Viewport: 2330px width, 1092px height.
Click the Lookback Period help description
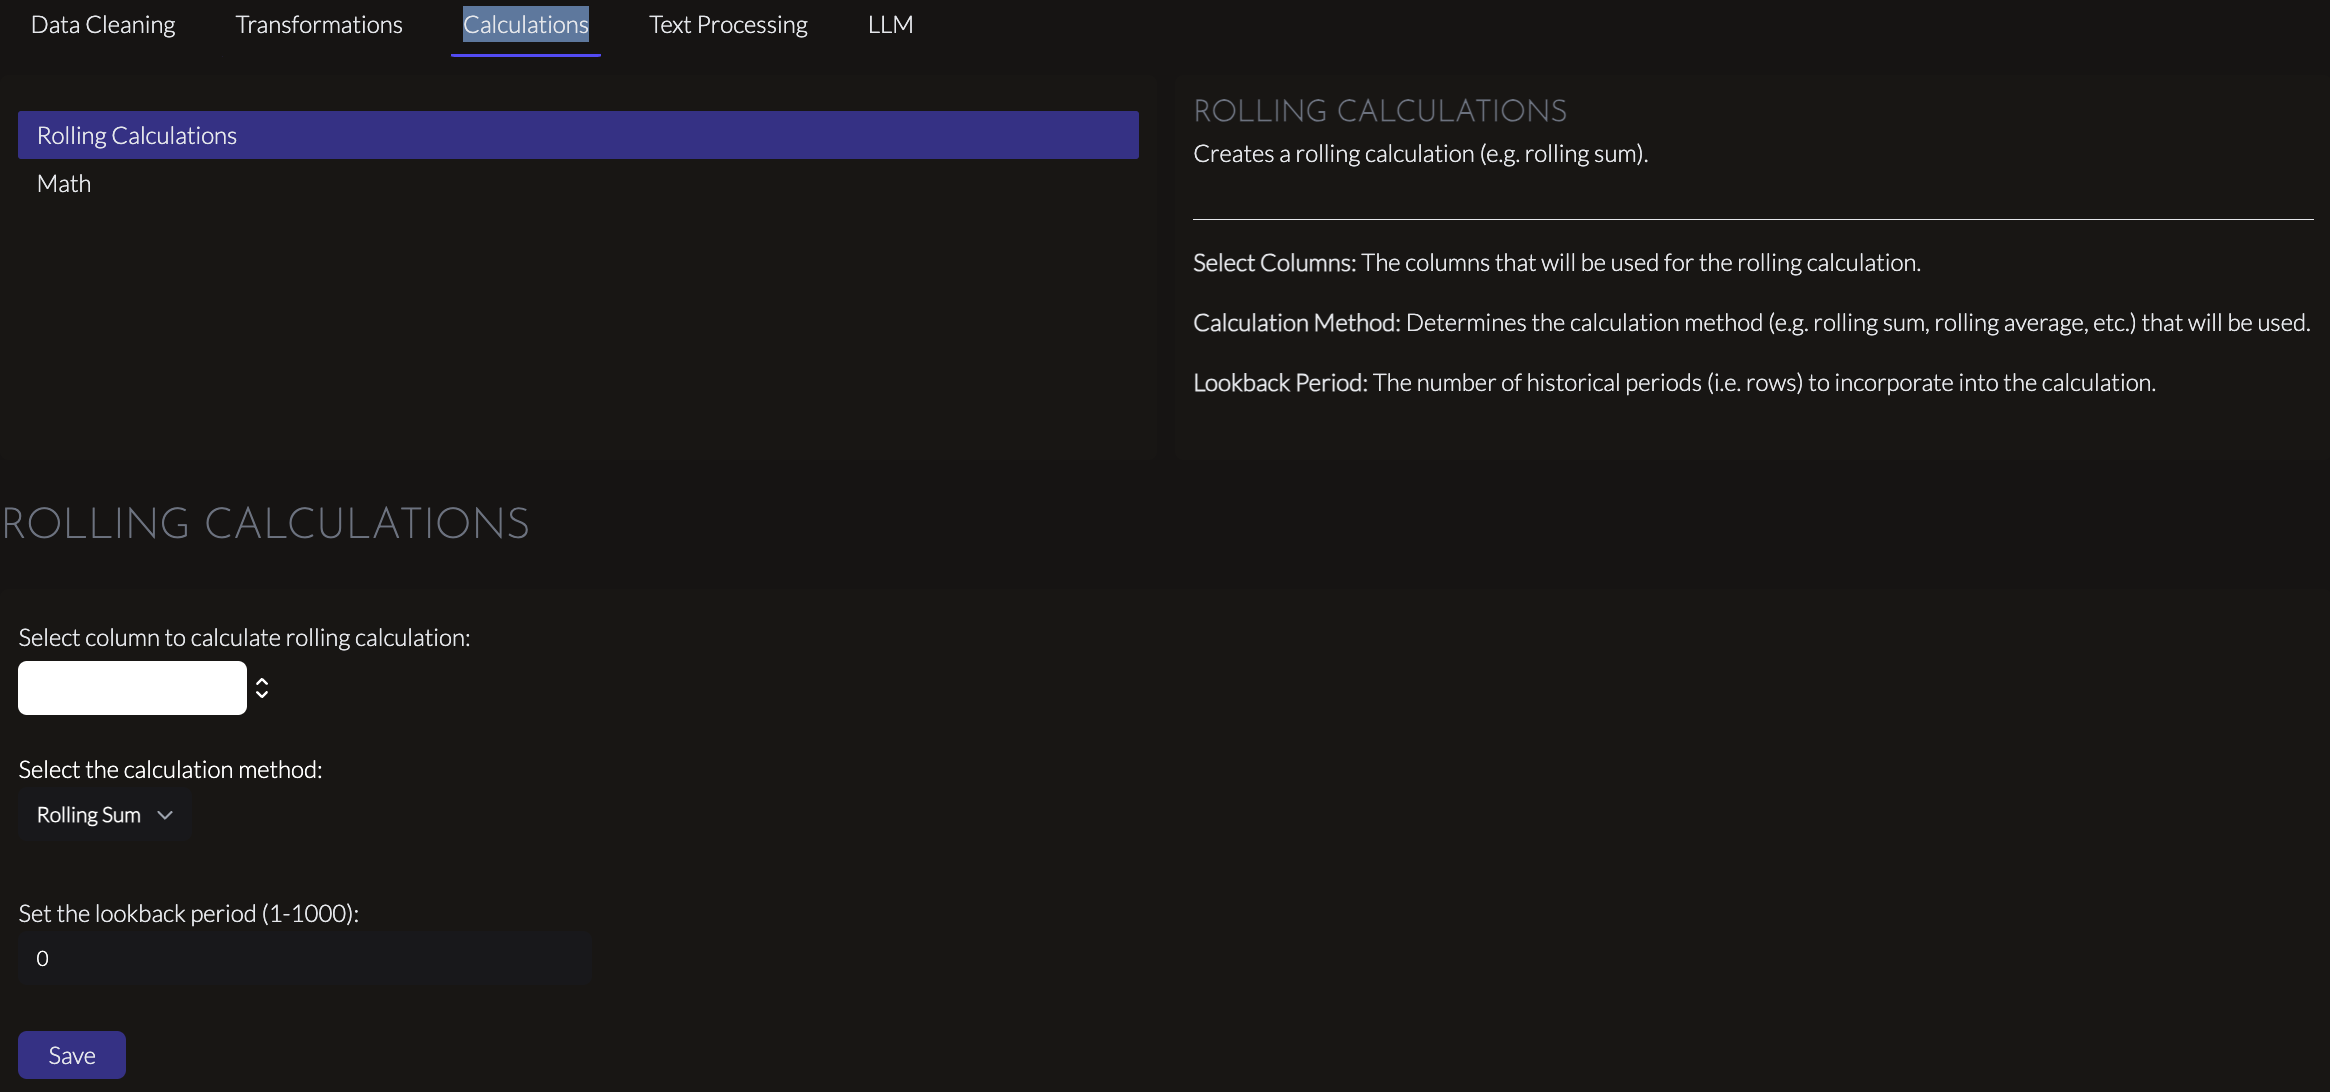pyautogui.click(x=1674, y=383)
